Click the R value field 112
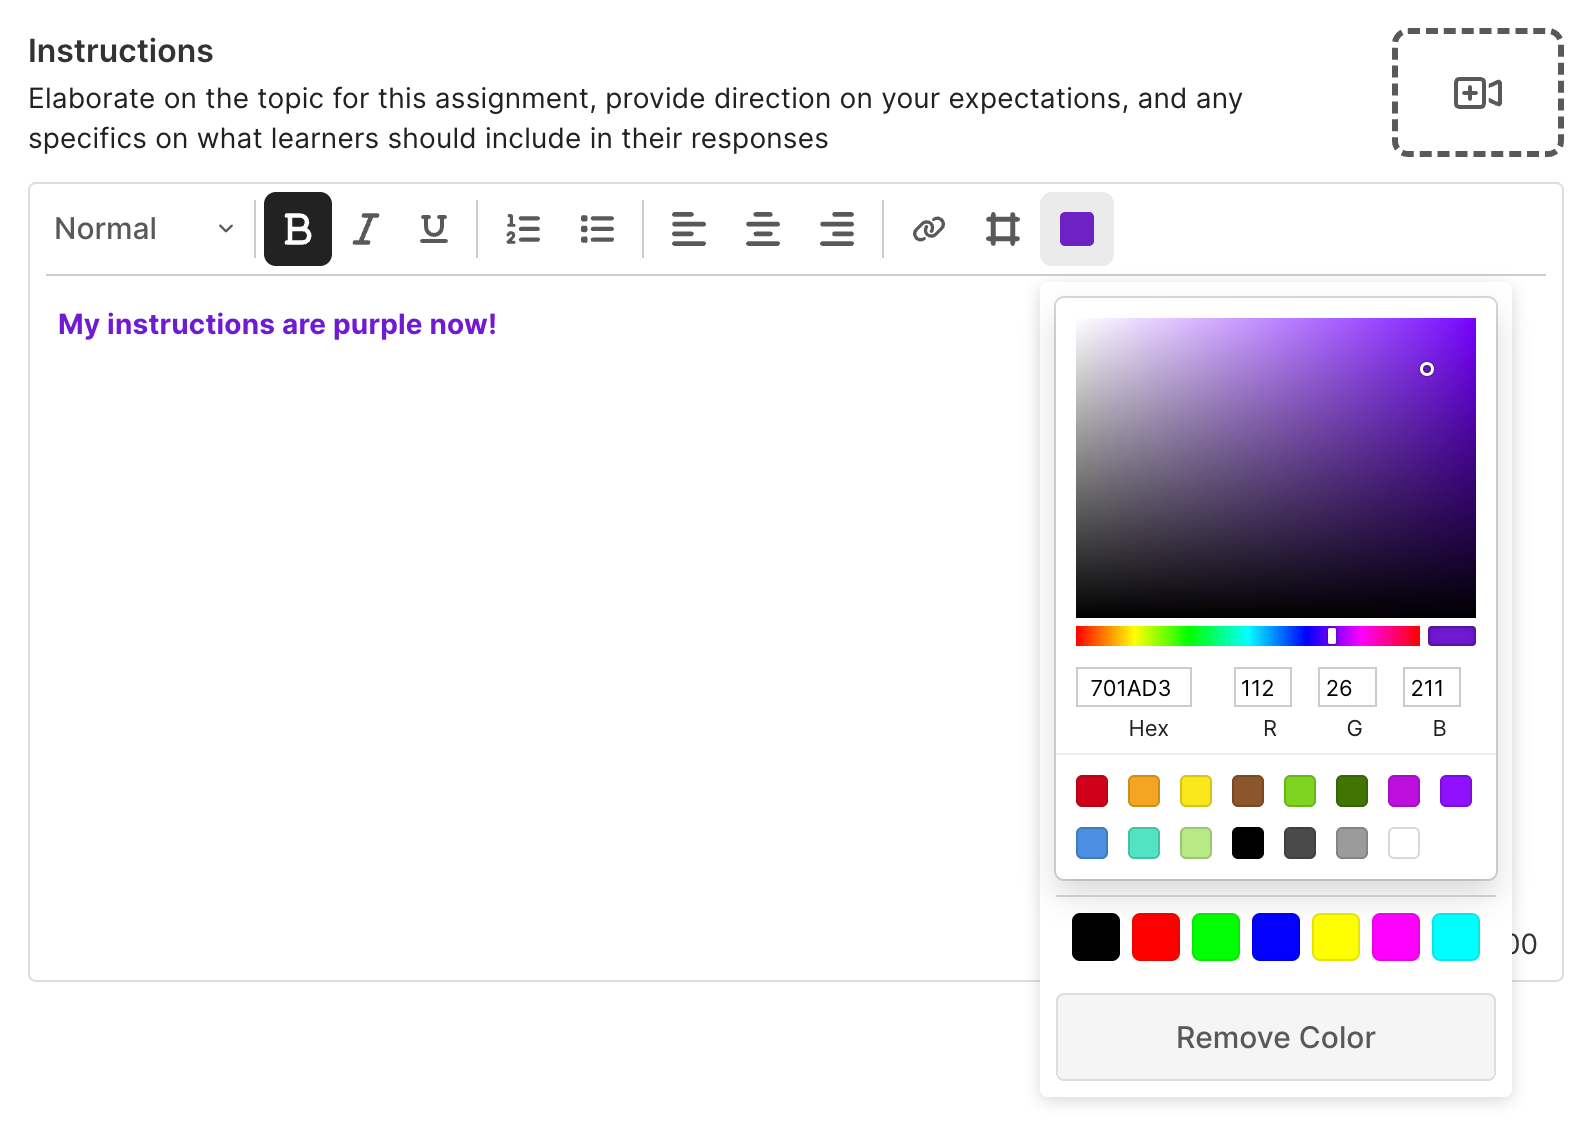Viewport: 1594px width, 1128px height. 1262,688
